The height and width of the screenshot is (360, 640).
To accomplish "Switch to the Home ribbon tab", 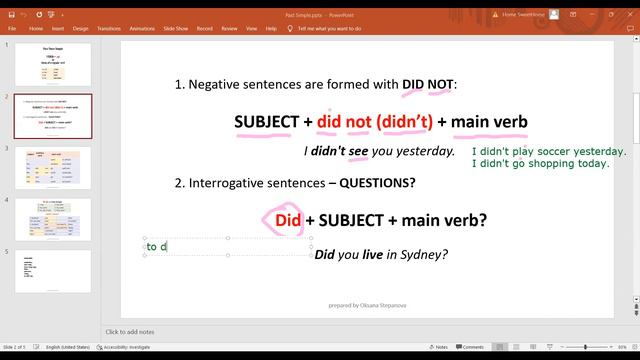I will coord(36,29).
